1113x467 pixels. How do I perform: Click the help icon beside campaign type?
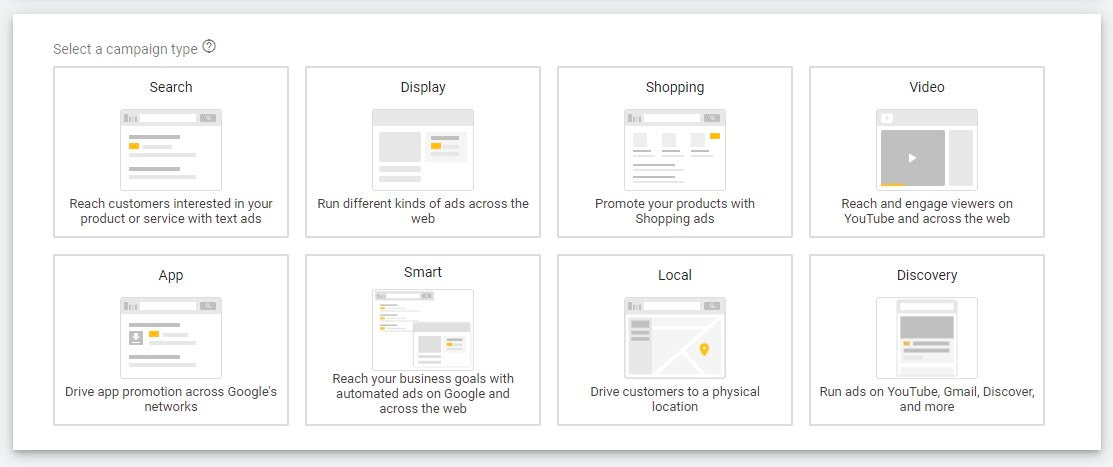(209, 47)
